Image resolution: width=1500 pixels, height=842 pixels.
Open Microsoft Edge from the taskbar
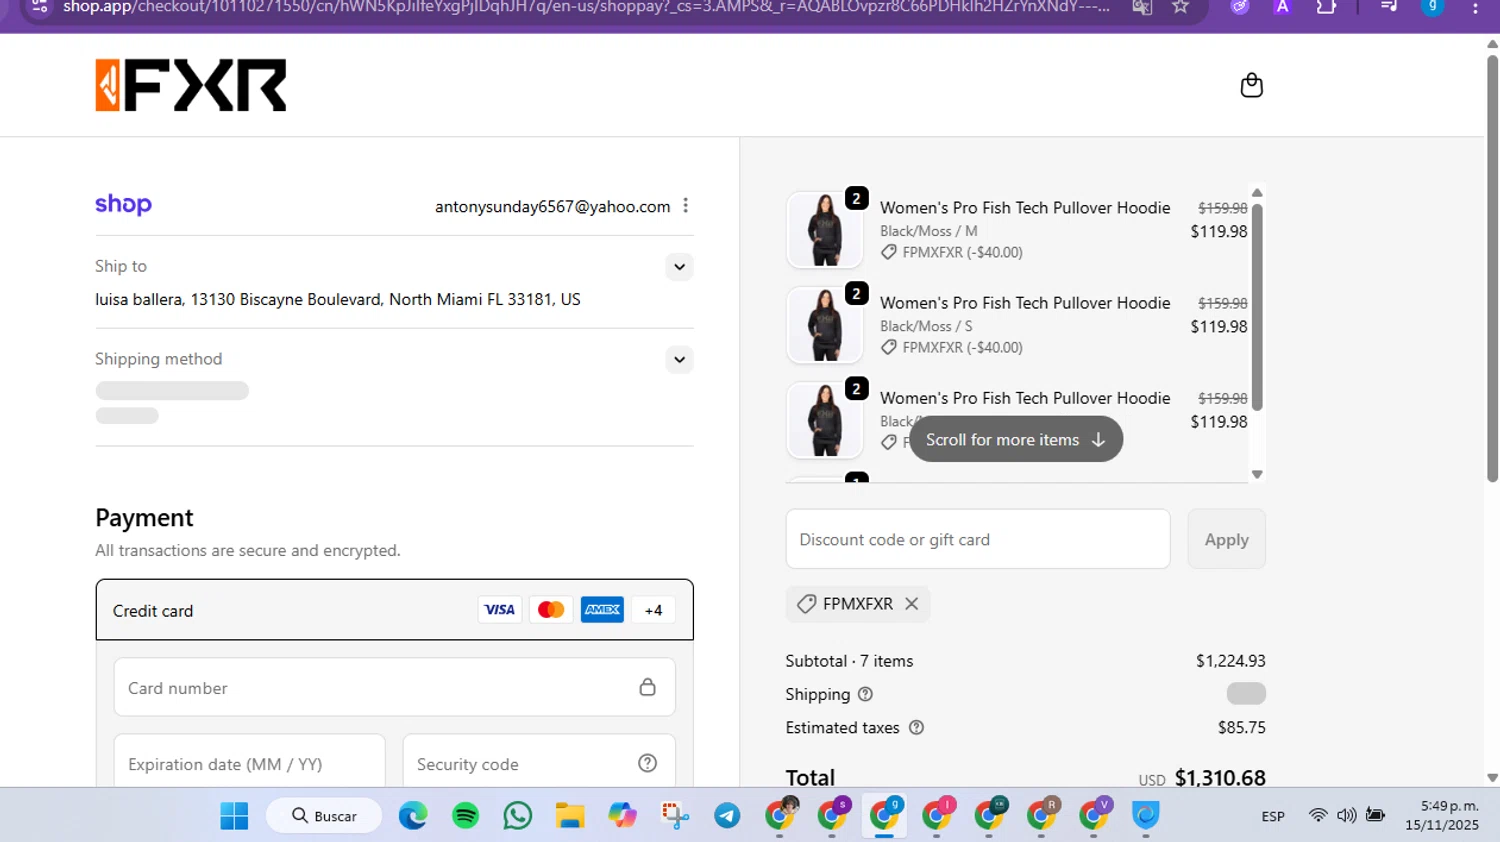(x=413, y=816)
